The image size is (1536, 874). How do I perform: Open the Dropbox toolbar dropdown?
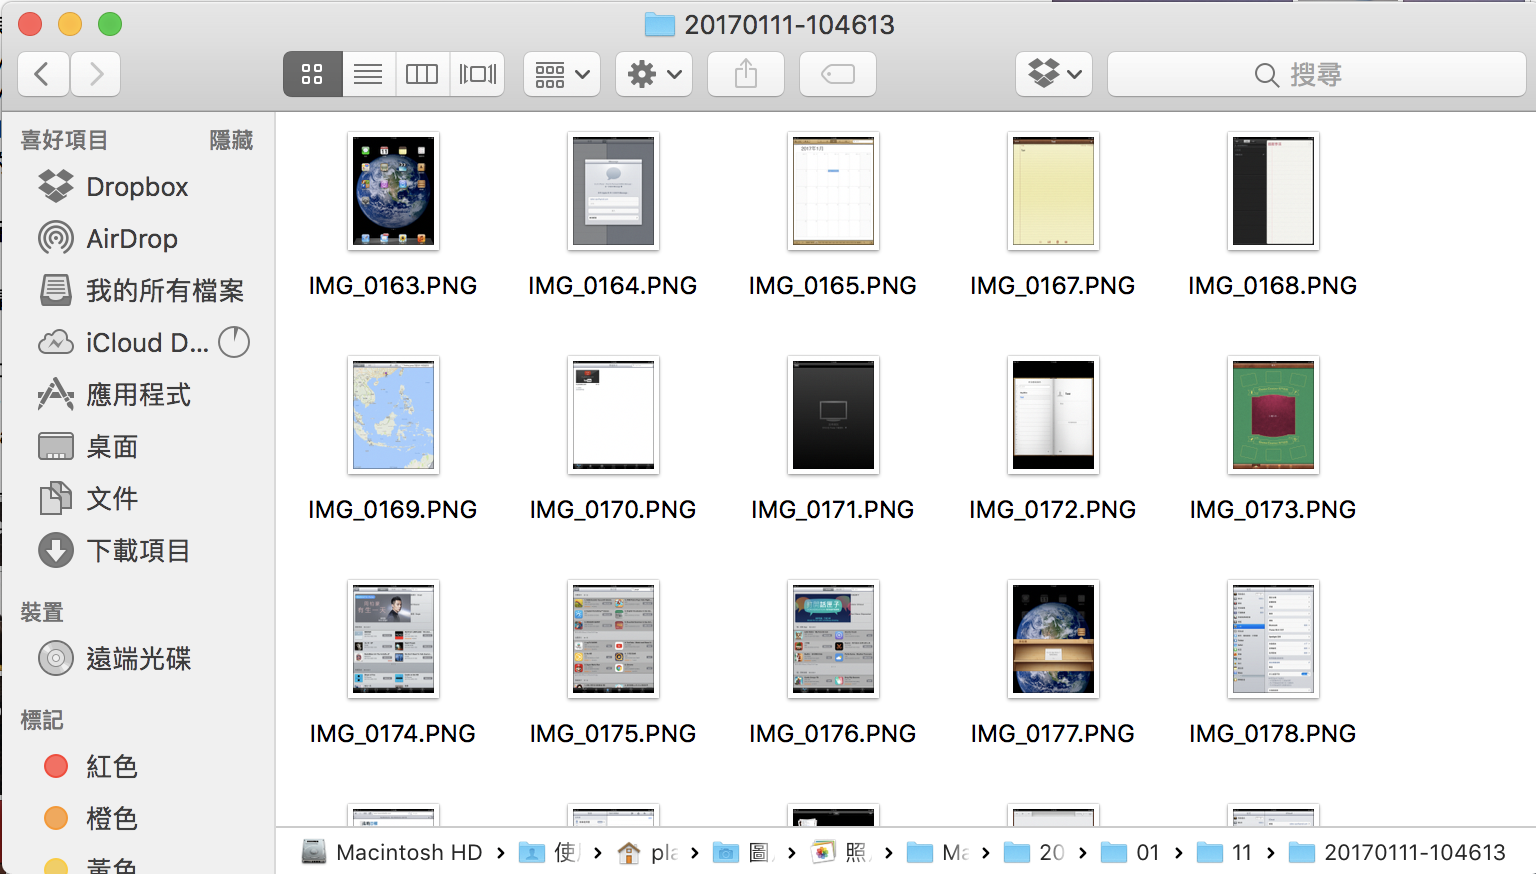[1054, 74]
